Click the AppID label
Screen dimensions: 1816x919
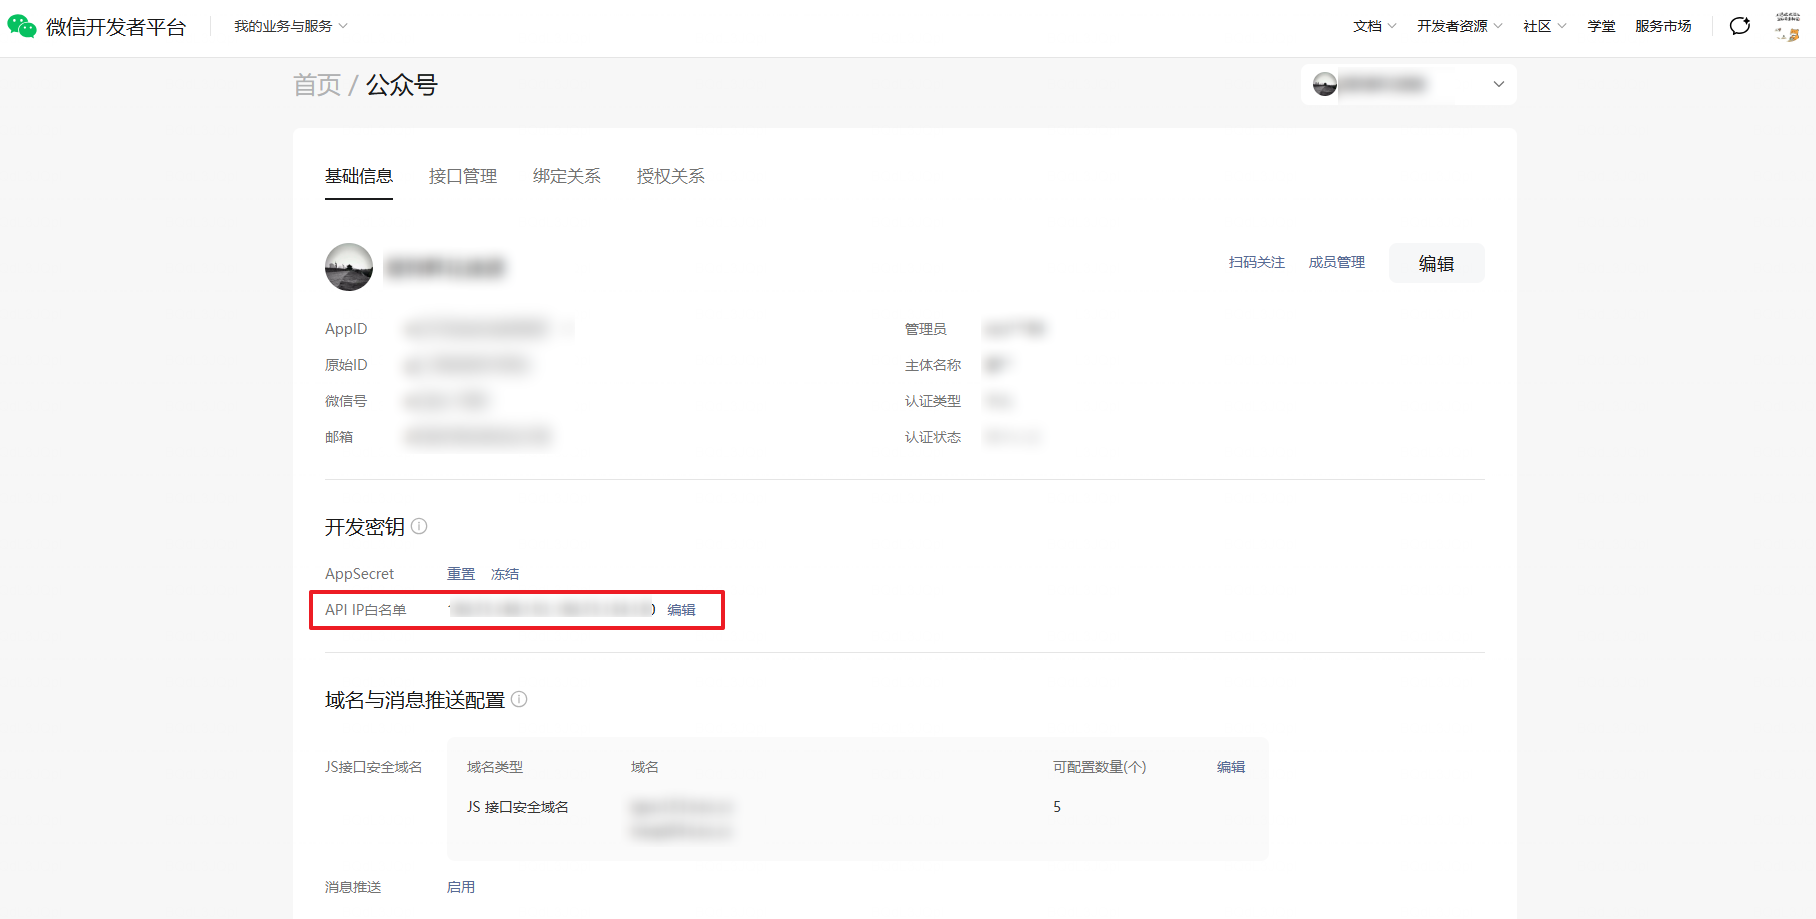coord(346,329)
